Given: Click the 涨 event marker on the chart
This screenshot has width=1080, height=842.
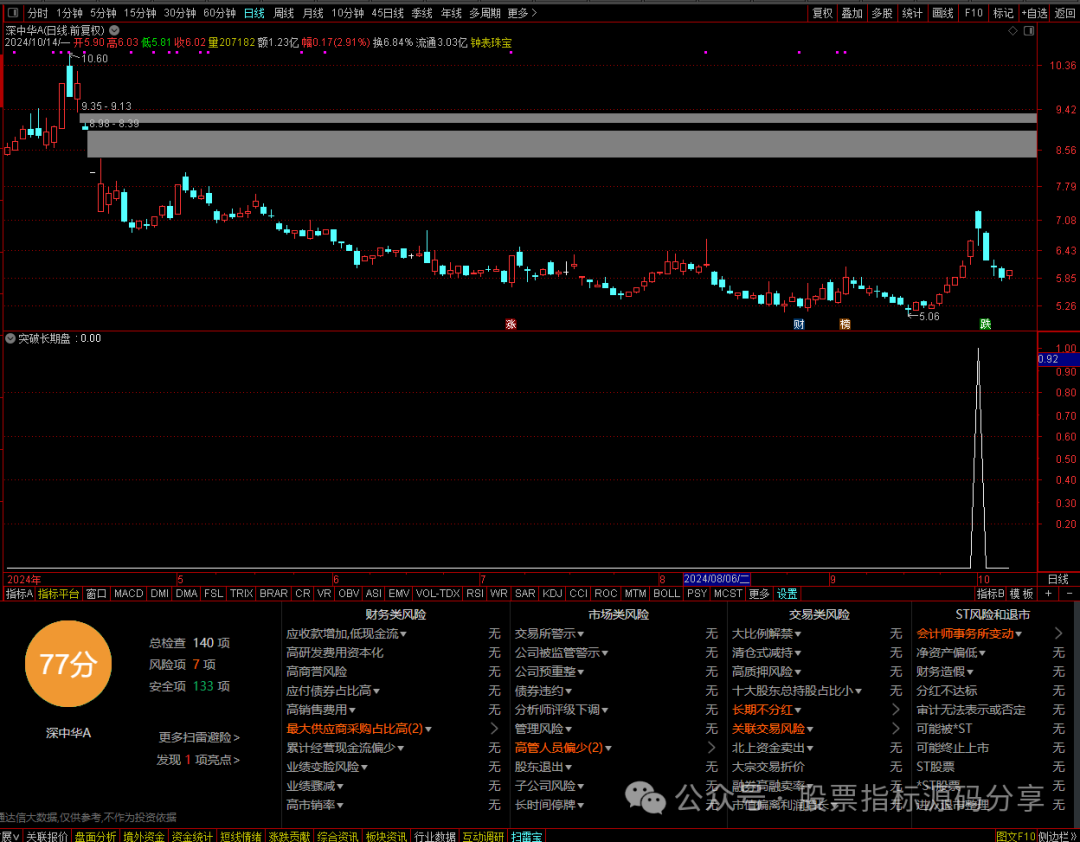Looking at the screenshot, I should tap(510, 324).
